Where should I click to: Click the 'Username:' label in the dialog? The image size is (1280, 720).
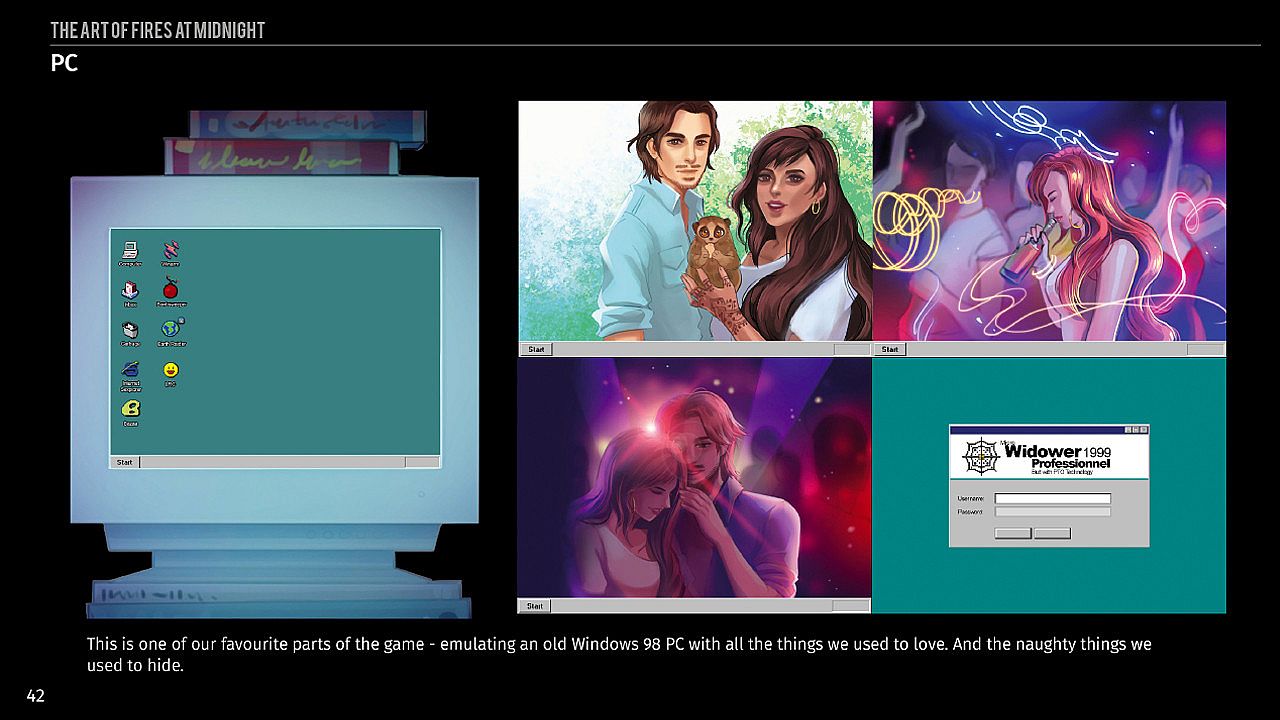click(x=971, y=498)
